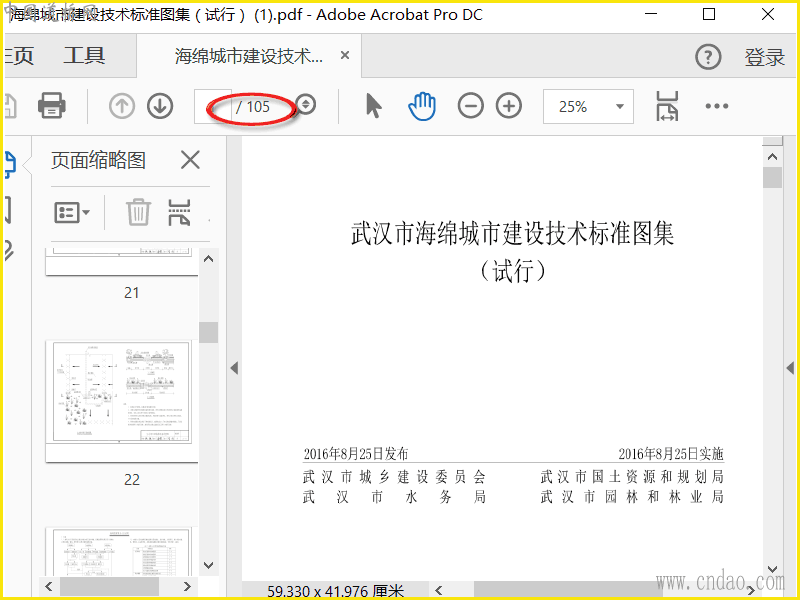Go to previous page with up arrow
Viewport: 800px width, 600px height.
[x=122, y=106]
